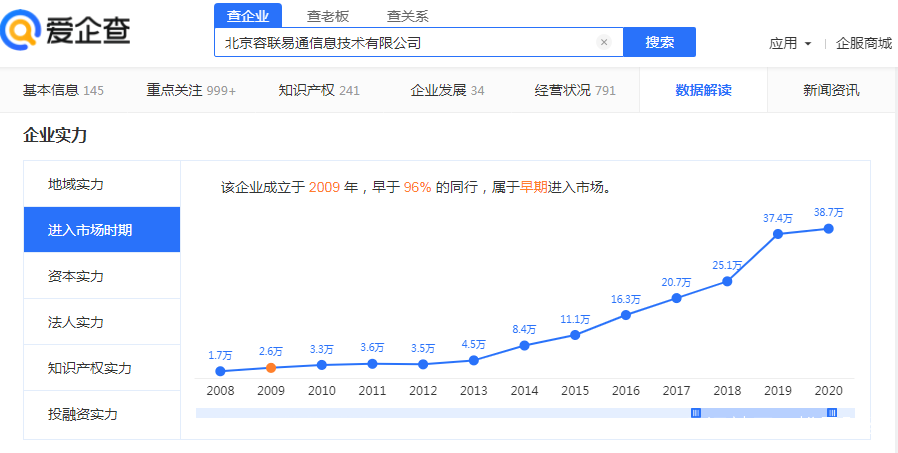Click the blue 搜索 button

tap(659, 42)
